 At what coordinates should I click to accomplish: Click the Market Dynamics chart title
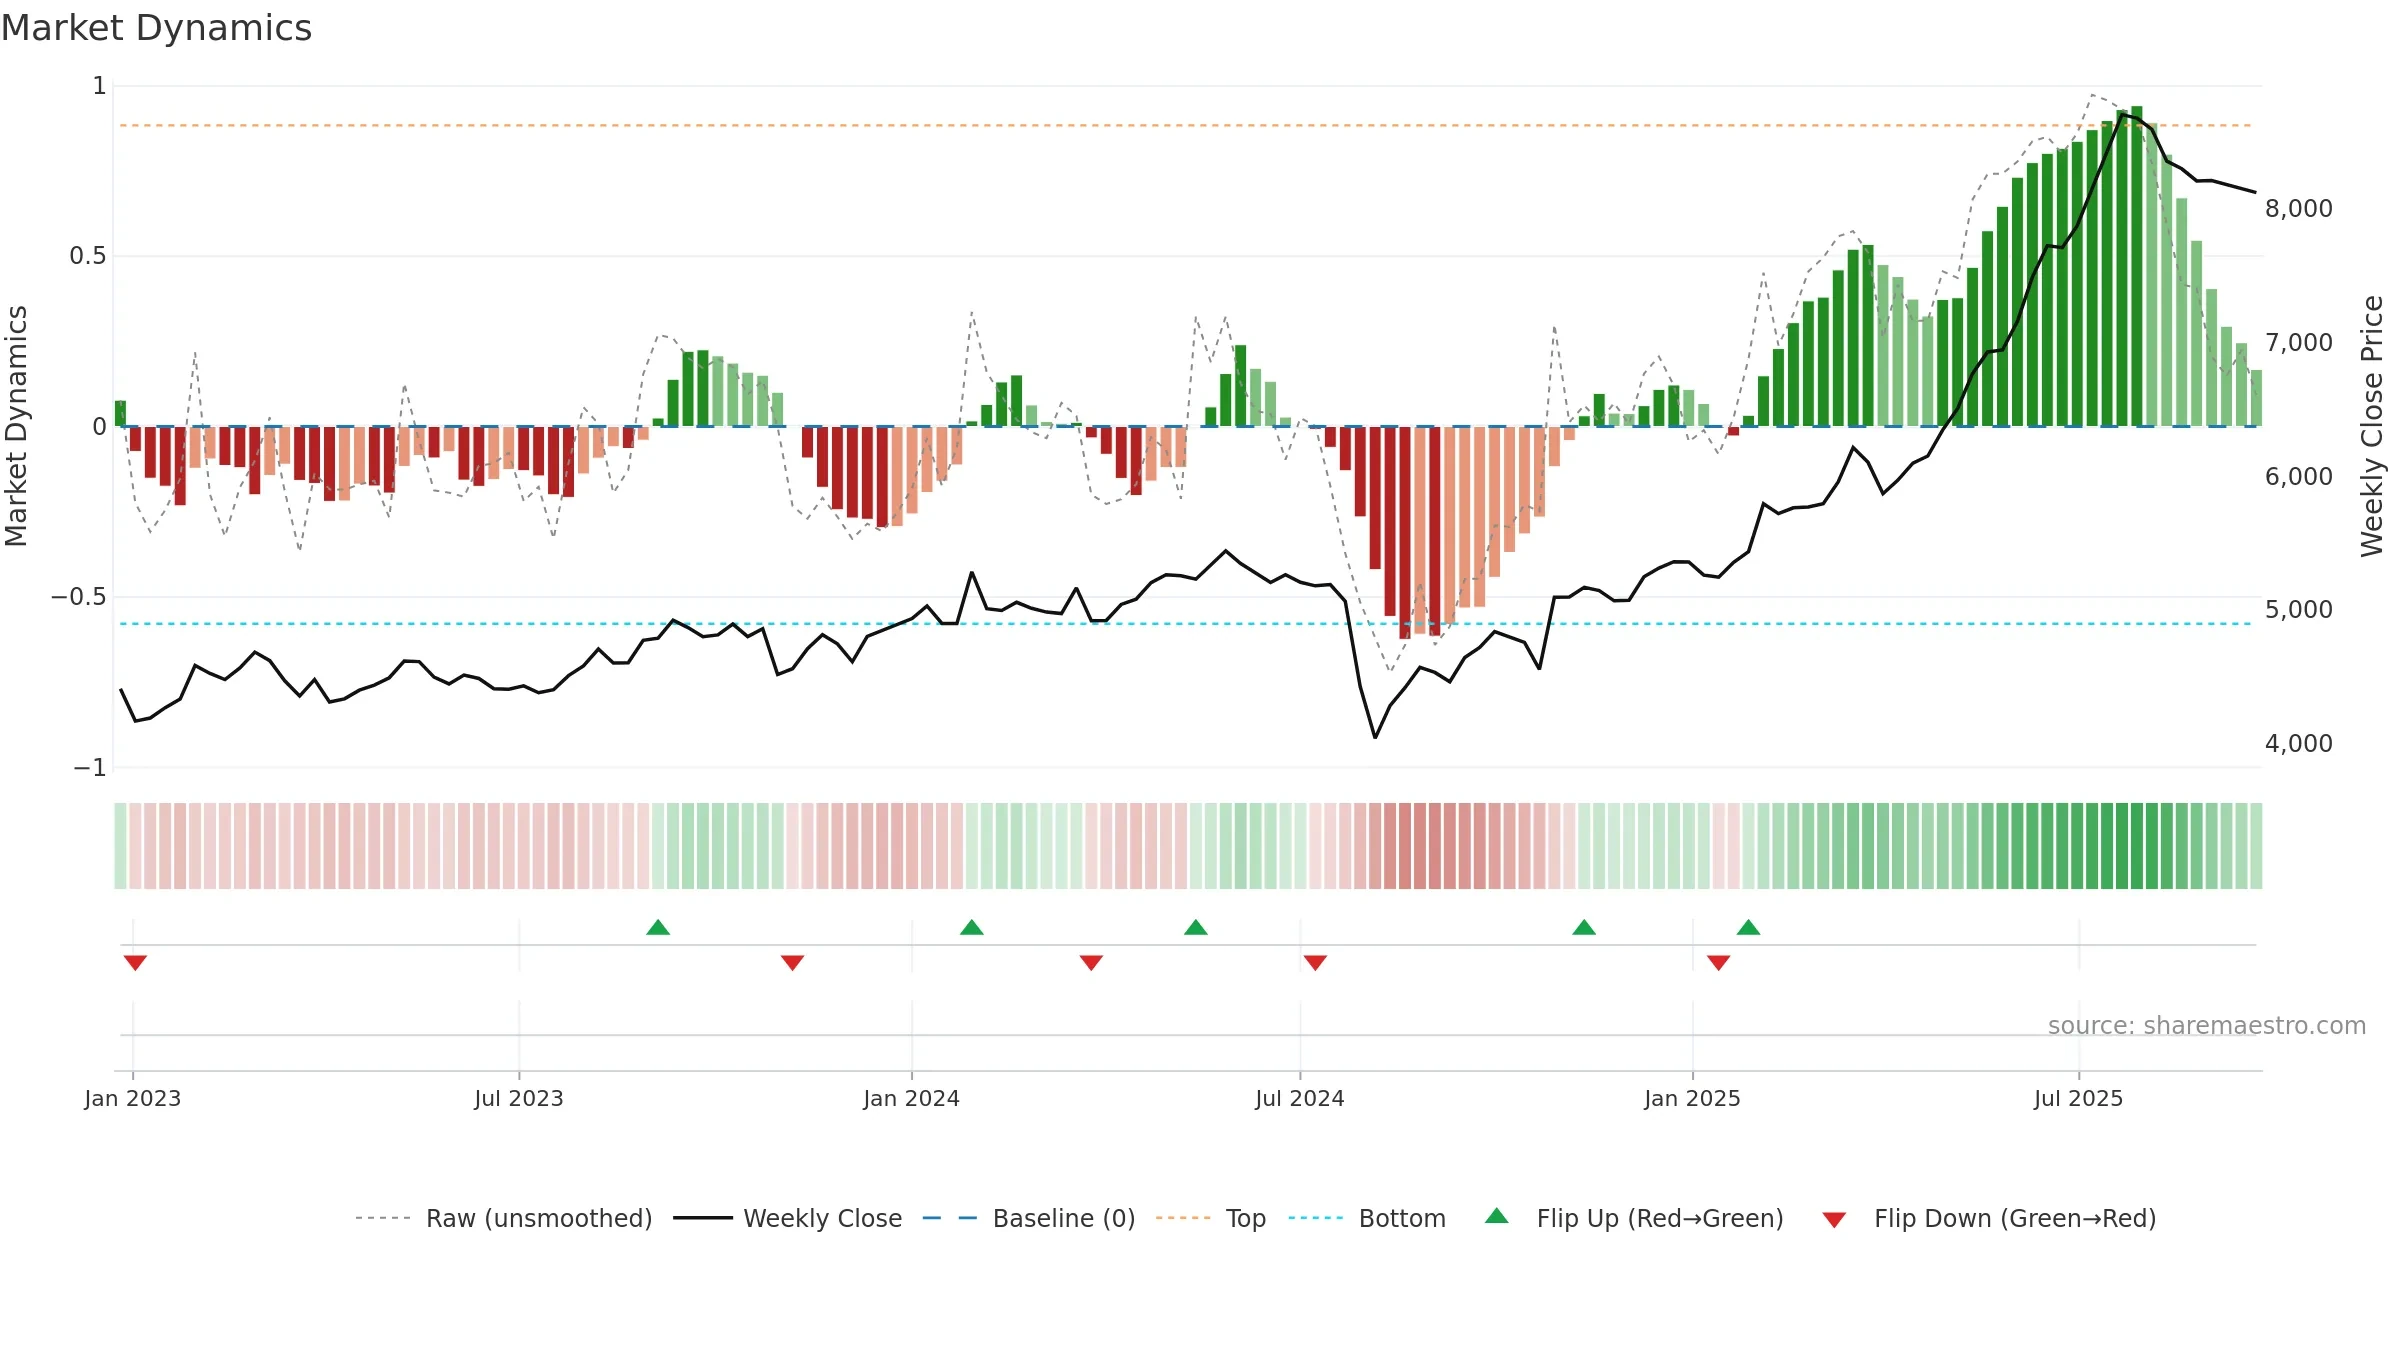coord(156,28)
